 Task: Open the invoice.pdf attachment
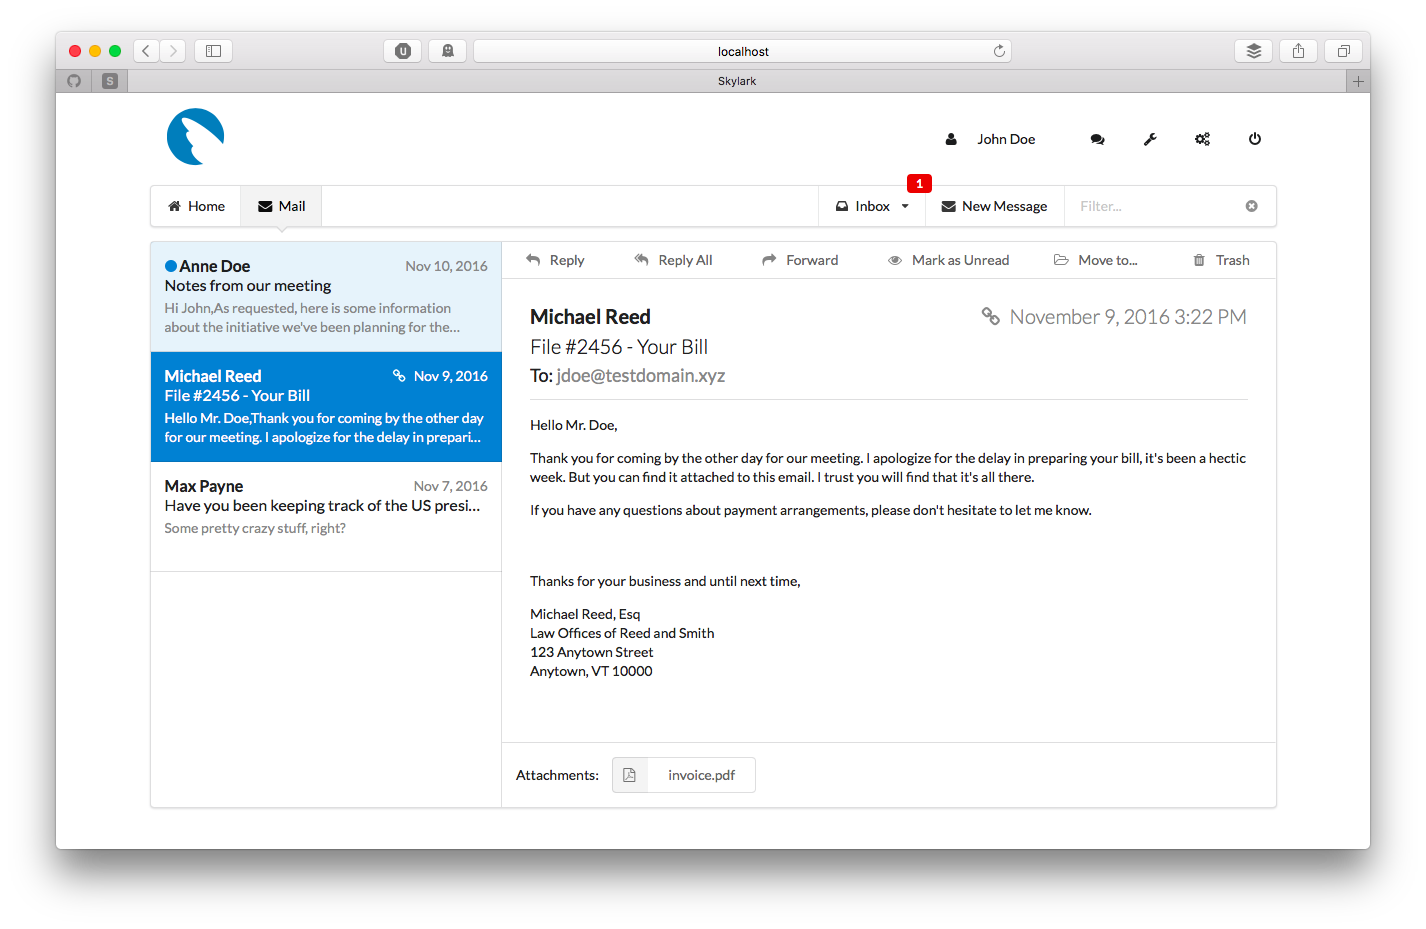click(684, 775)
